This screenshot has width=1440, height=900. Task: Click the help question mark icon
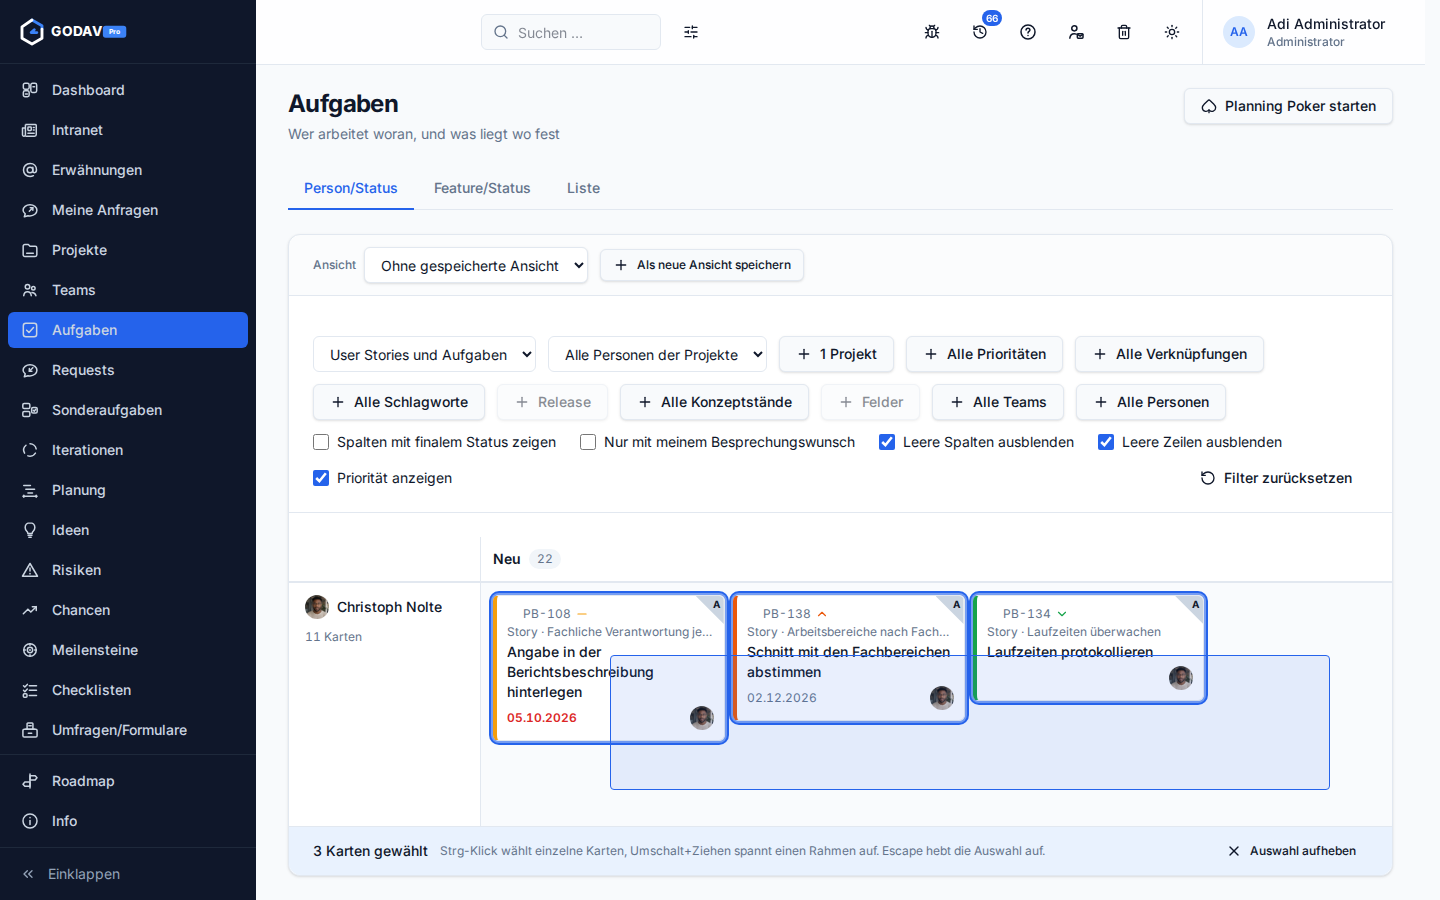[x=1028, y=32]
